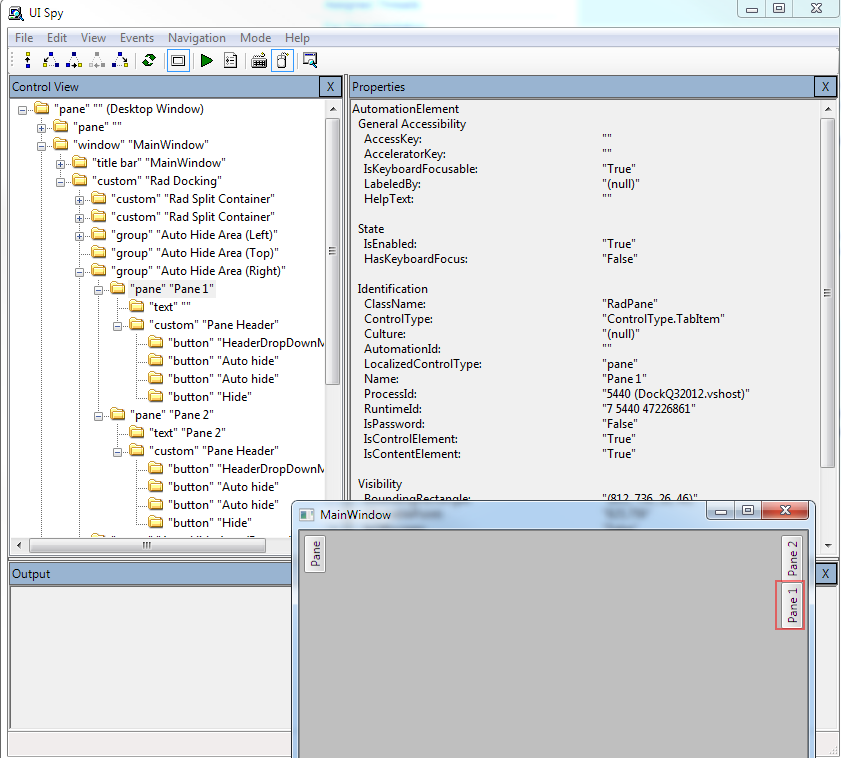Jump to last child toolbar icon
841x758 pixels.
121,61
